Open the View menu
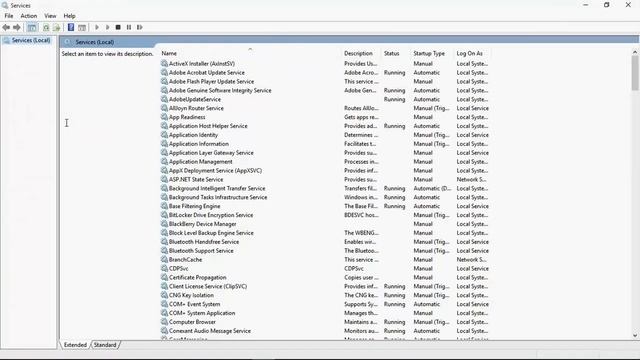This screenshot has height=360, width=640. (50, 16)
